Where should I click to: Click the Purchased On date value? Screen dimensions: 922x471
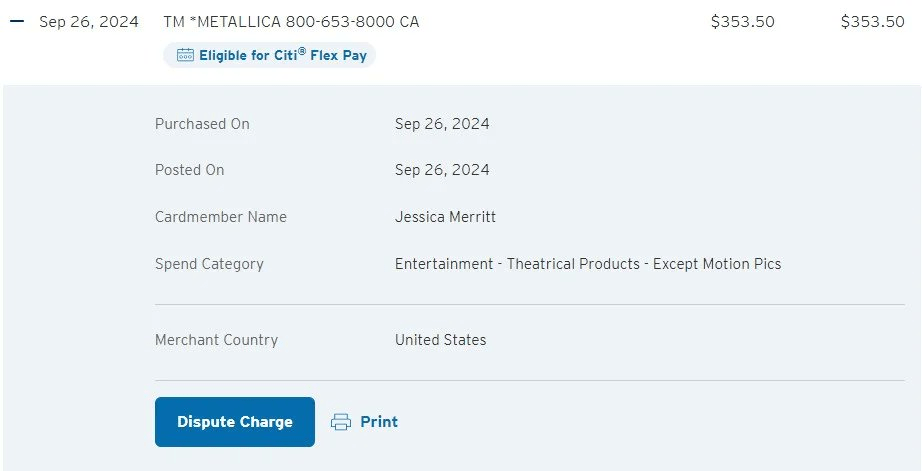pos(442,124)
